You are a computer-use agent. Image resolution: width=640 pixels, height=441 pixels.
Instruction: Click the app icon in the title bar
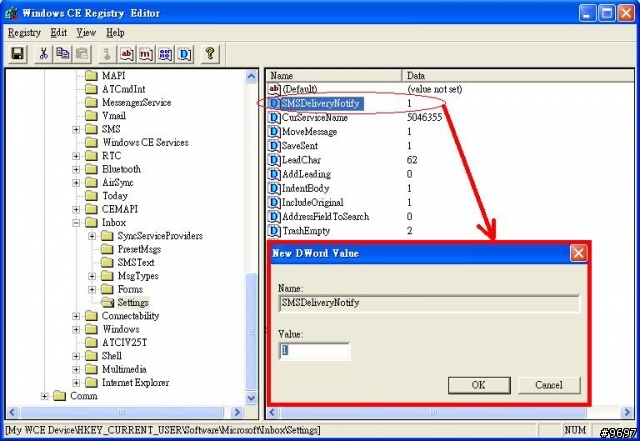point(11,13)
